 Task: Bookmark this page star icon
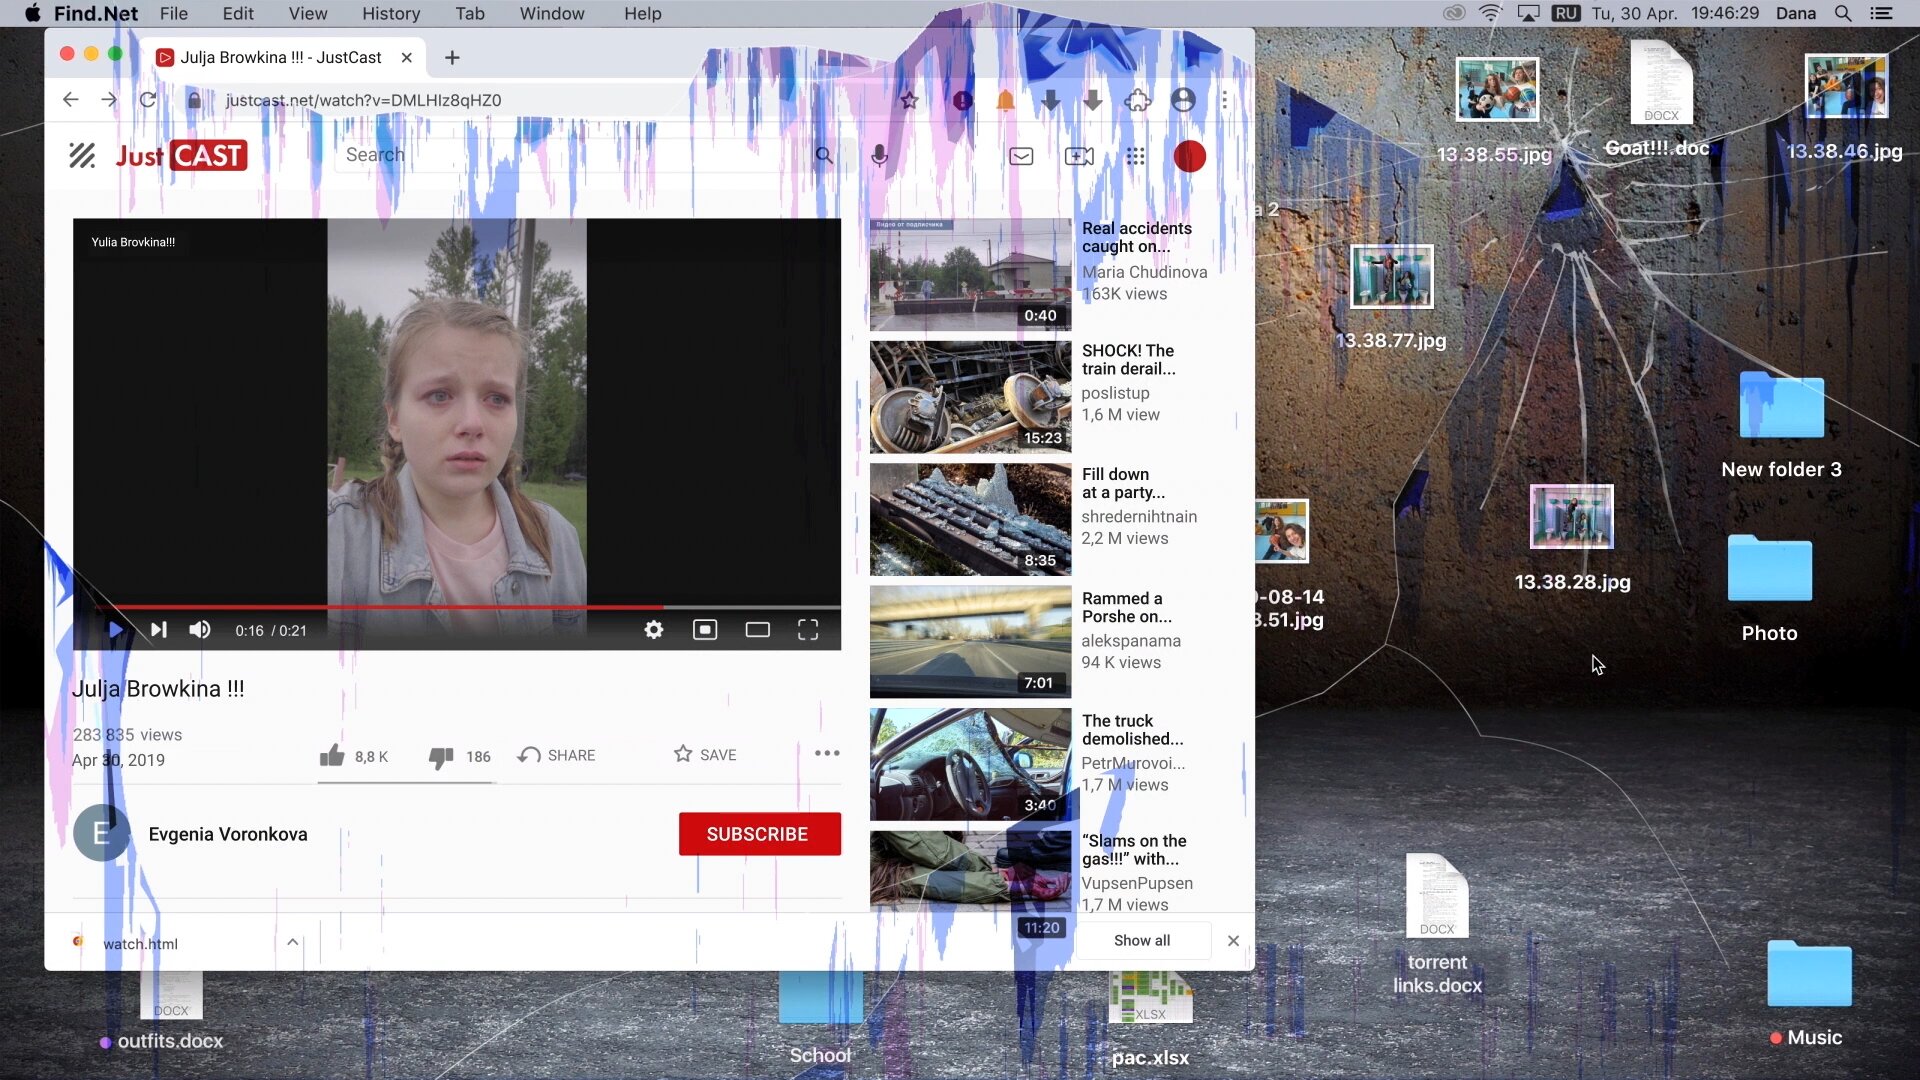909,100
